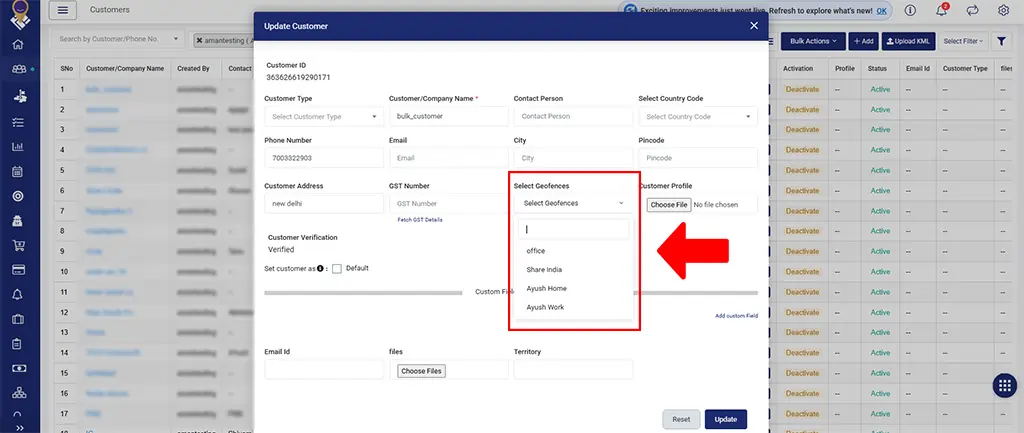Image resolution: width=1024 pixels, height=433 pixels.
Task: Open the Bulk Actions dropdown
Action: (813, 41)
